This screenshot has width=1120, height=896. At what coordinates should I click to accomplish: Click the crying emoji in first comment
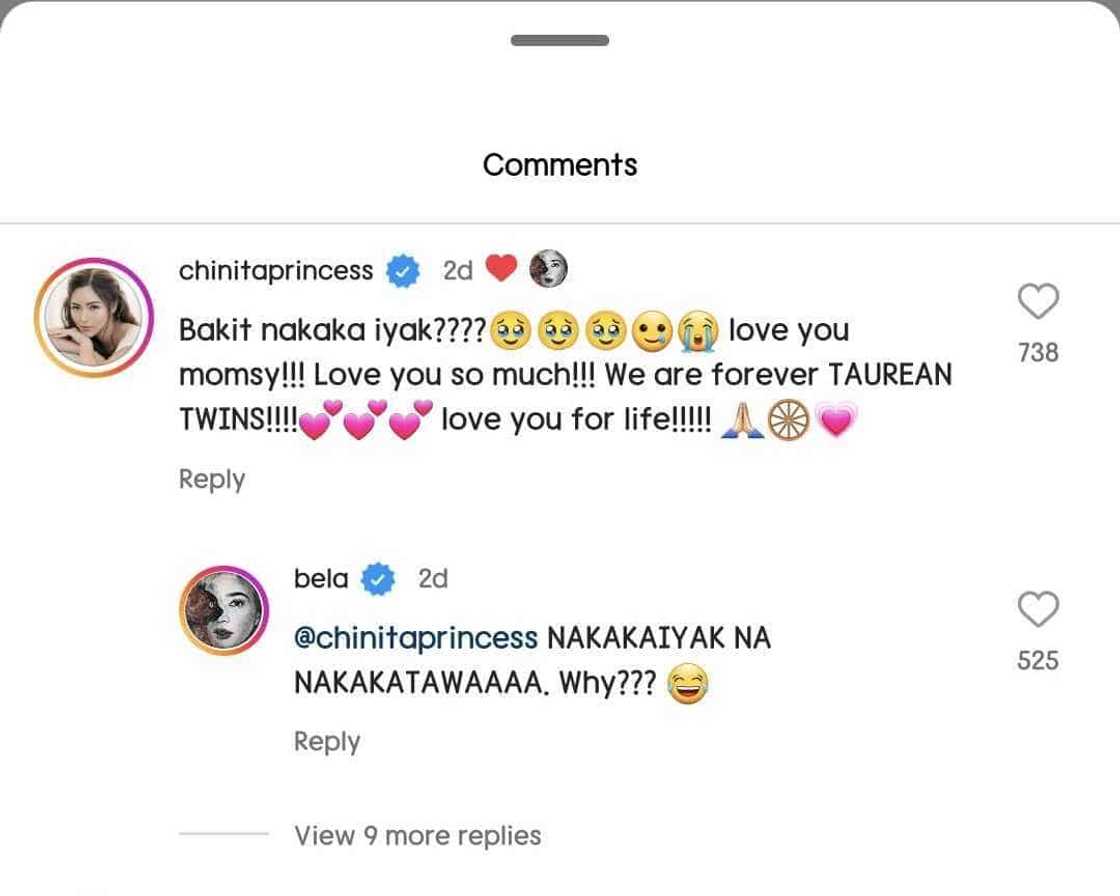point(699,331)
